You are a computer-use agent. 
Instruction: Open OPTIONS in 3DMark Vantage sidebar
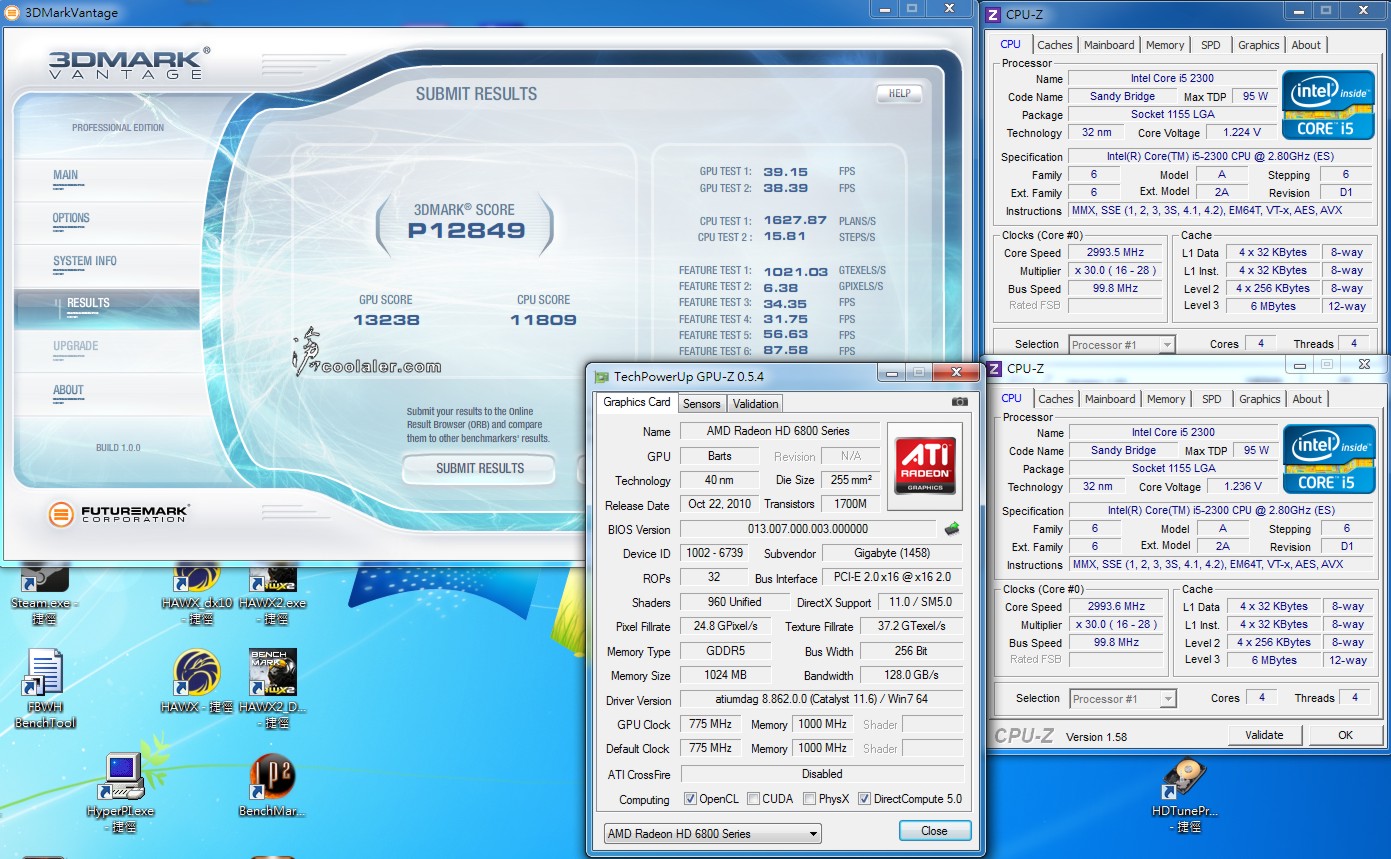point(107,222)
